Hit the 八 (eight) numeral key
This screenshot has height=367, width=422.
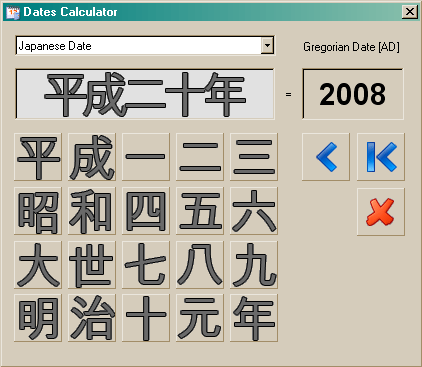click(x=200, y=265)
